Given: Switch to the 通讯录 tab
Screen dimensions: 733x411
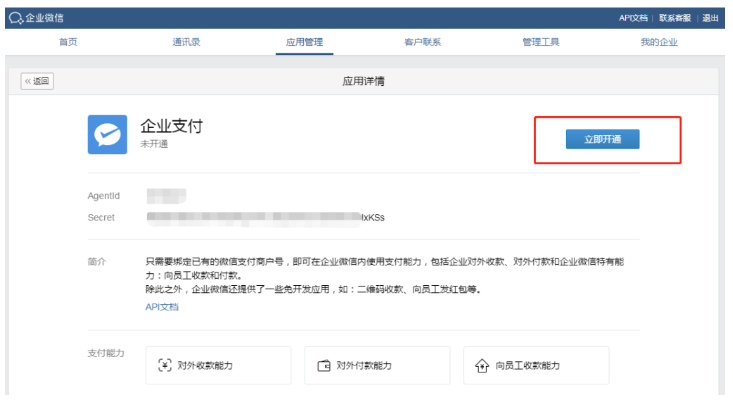Looking at the screenshot, I should [x=186, y=42].
